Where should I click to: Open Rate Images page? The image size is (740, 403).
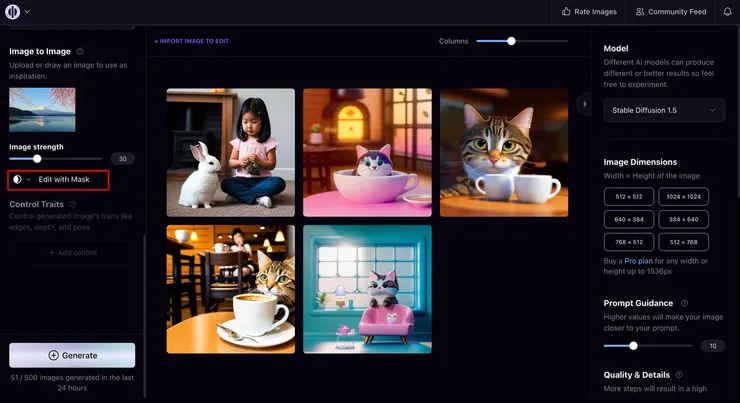[589, 12]
